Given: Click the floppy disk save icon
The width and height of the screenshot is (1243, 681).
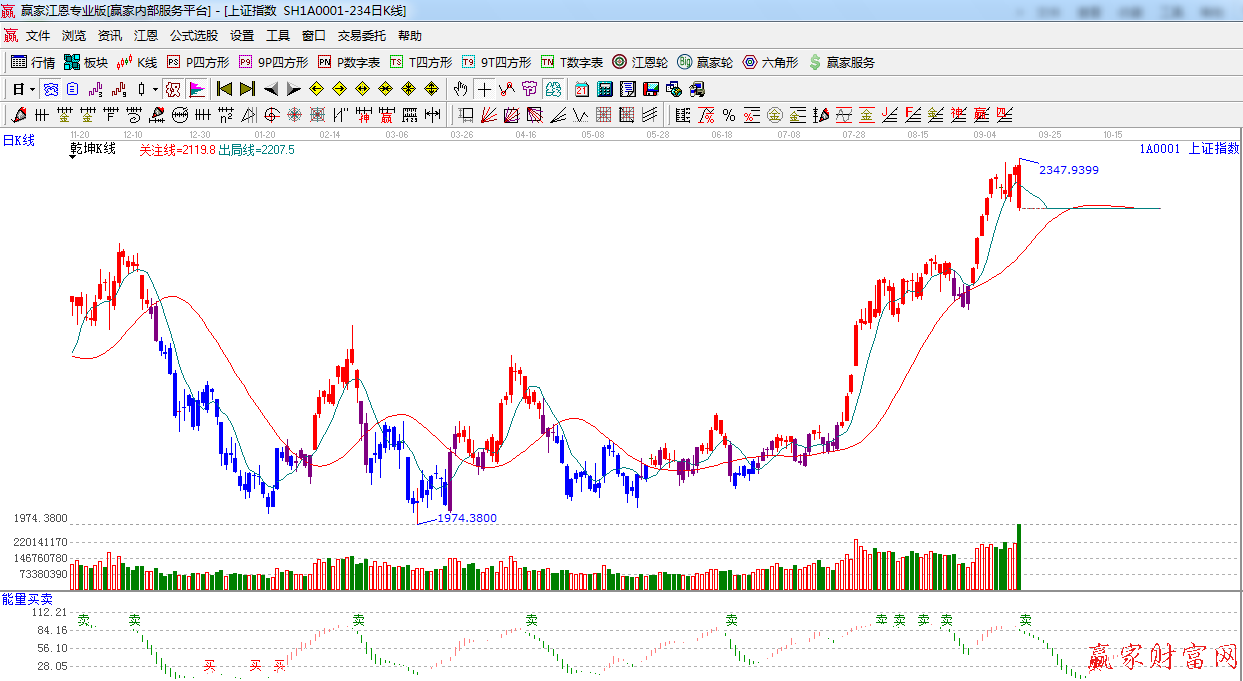Looking at the screenshot, I should 651,89.
